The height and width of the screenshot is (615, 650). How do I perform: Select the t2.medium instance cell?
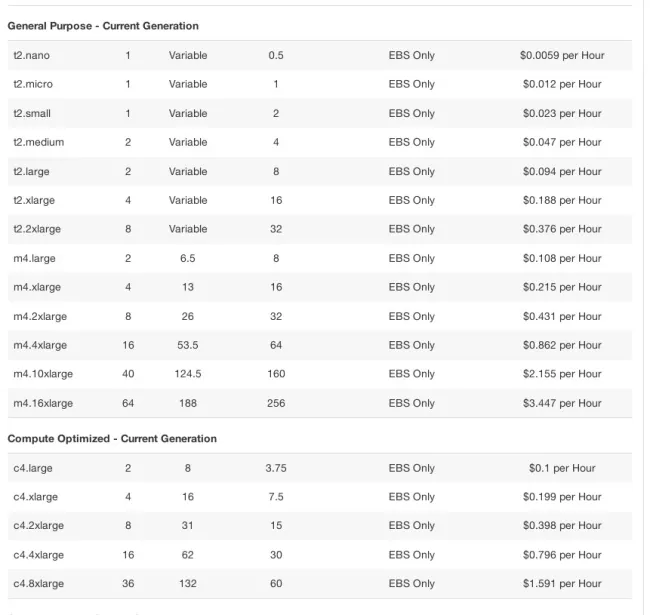point(38,142)
